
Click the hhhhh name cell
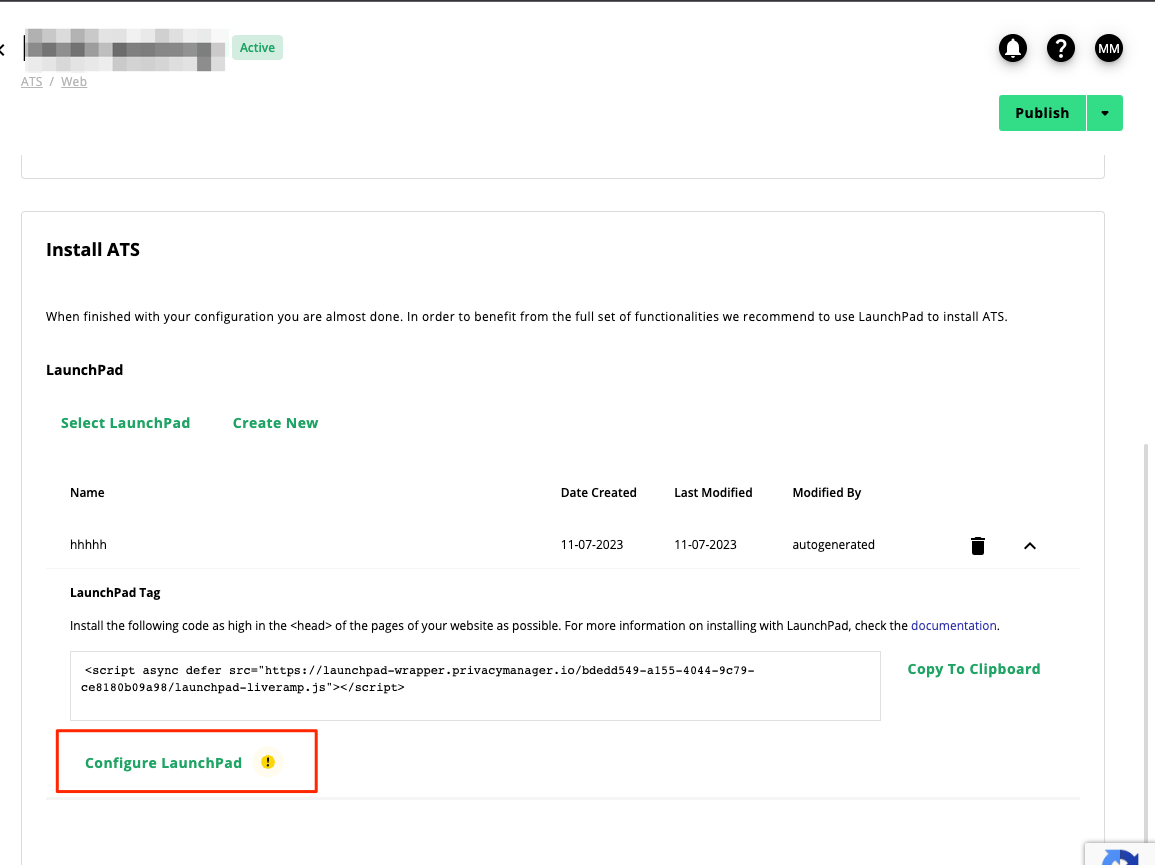[x=88, y=544]
